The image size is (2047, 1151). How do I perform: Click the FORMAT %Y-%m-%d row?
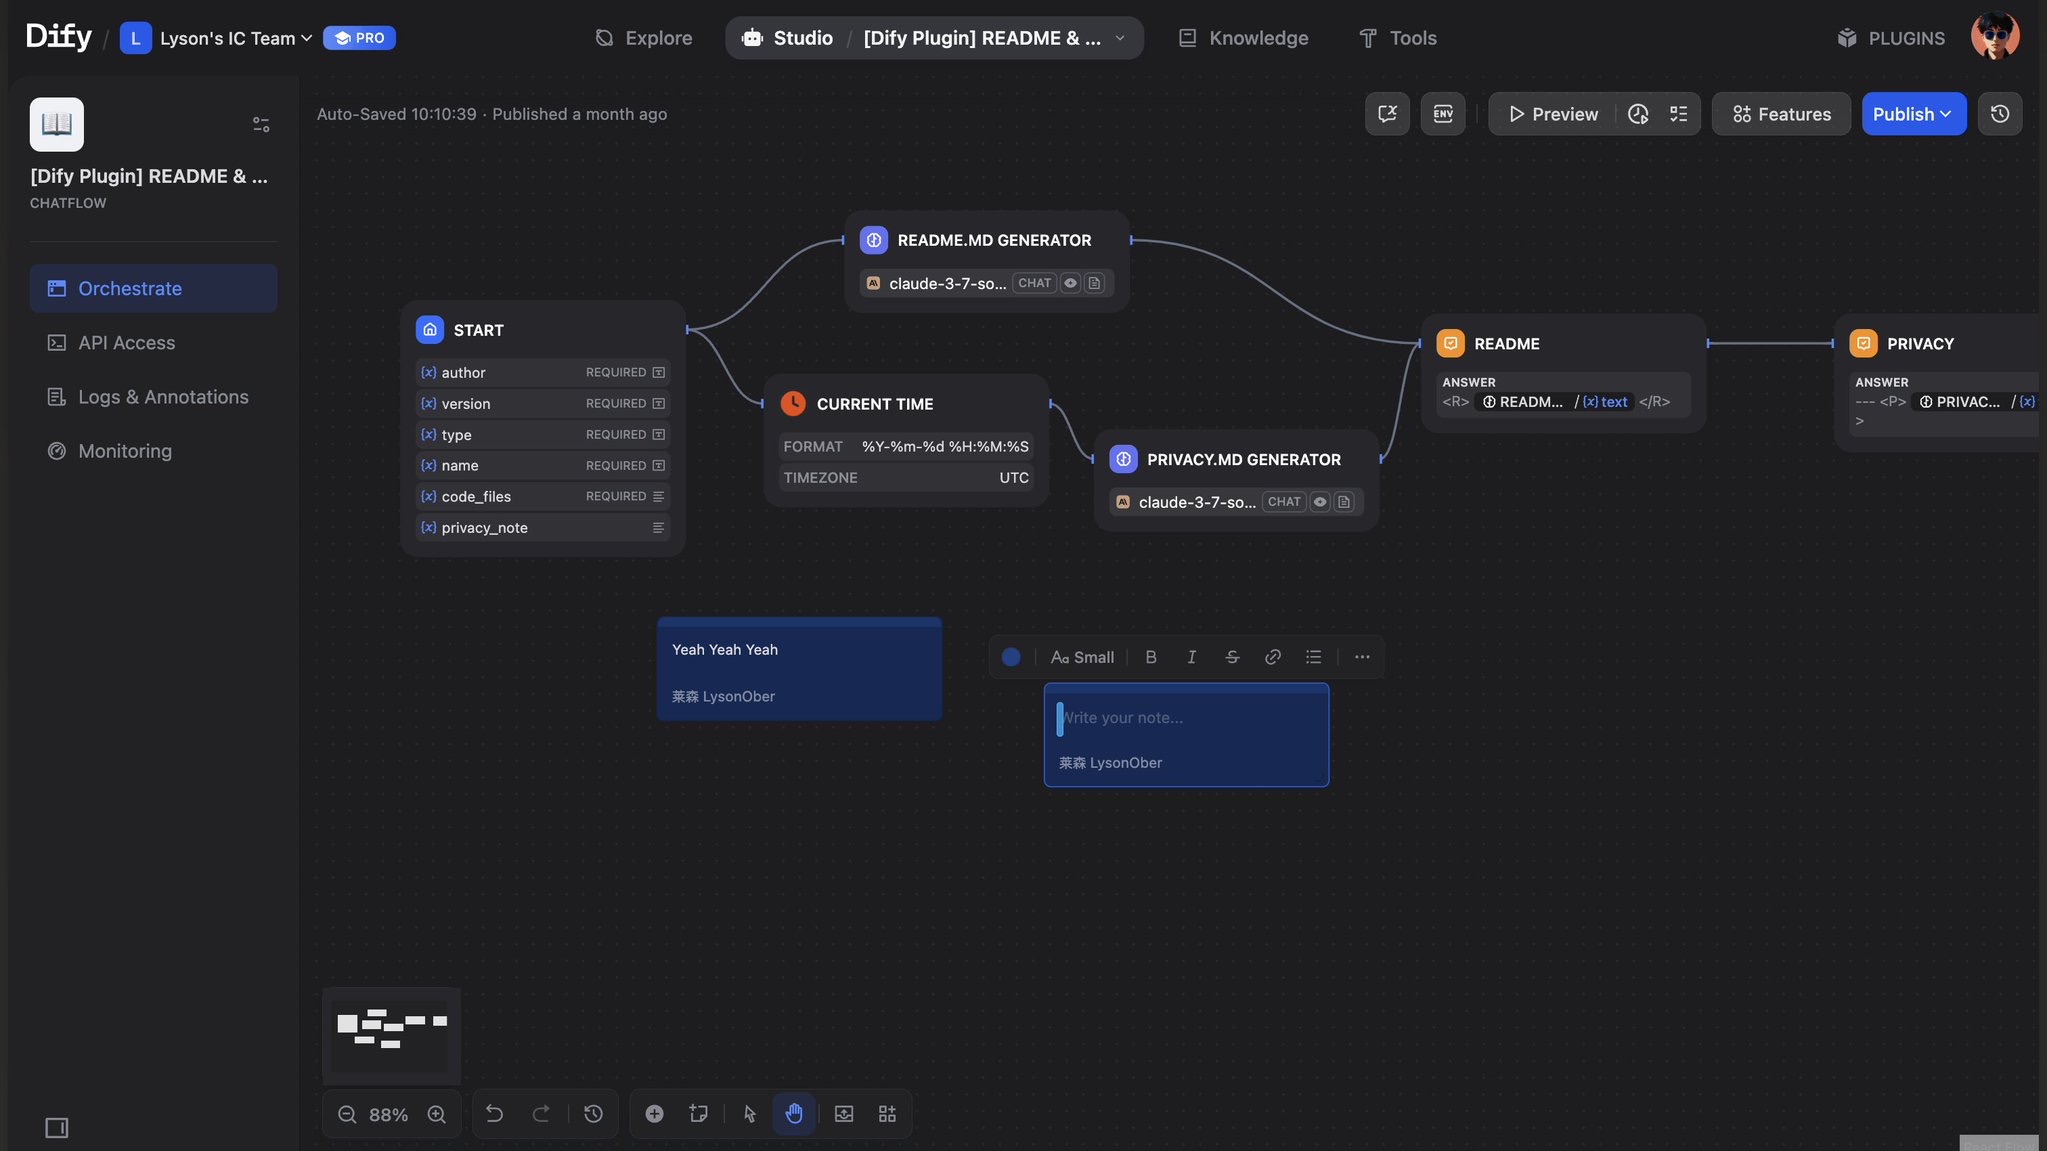point(906,446)
